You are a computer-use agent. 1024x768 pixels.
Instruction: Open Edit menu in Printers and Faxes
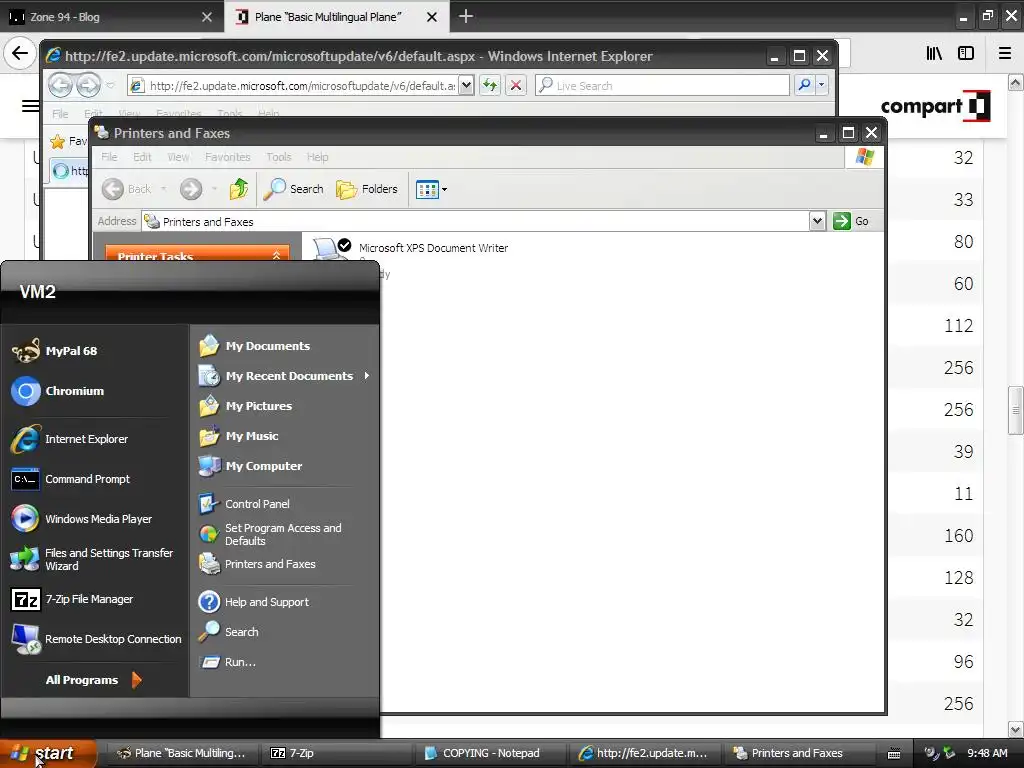point(142,157)
